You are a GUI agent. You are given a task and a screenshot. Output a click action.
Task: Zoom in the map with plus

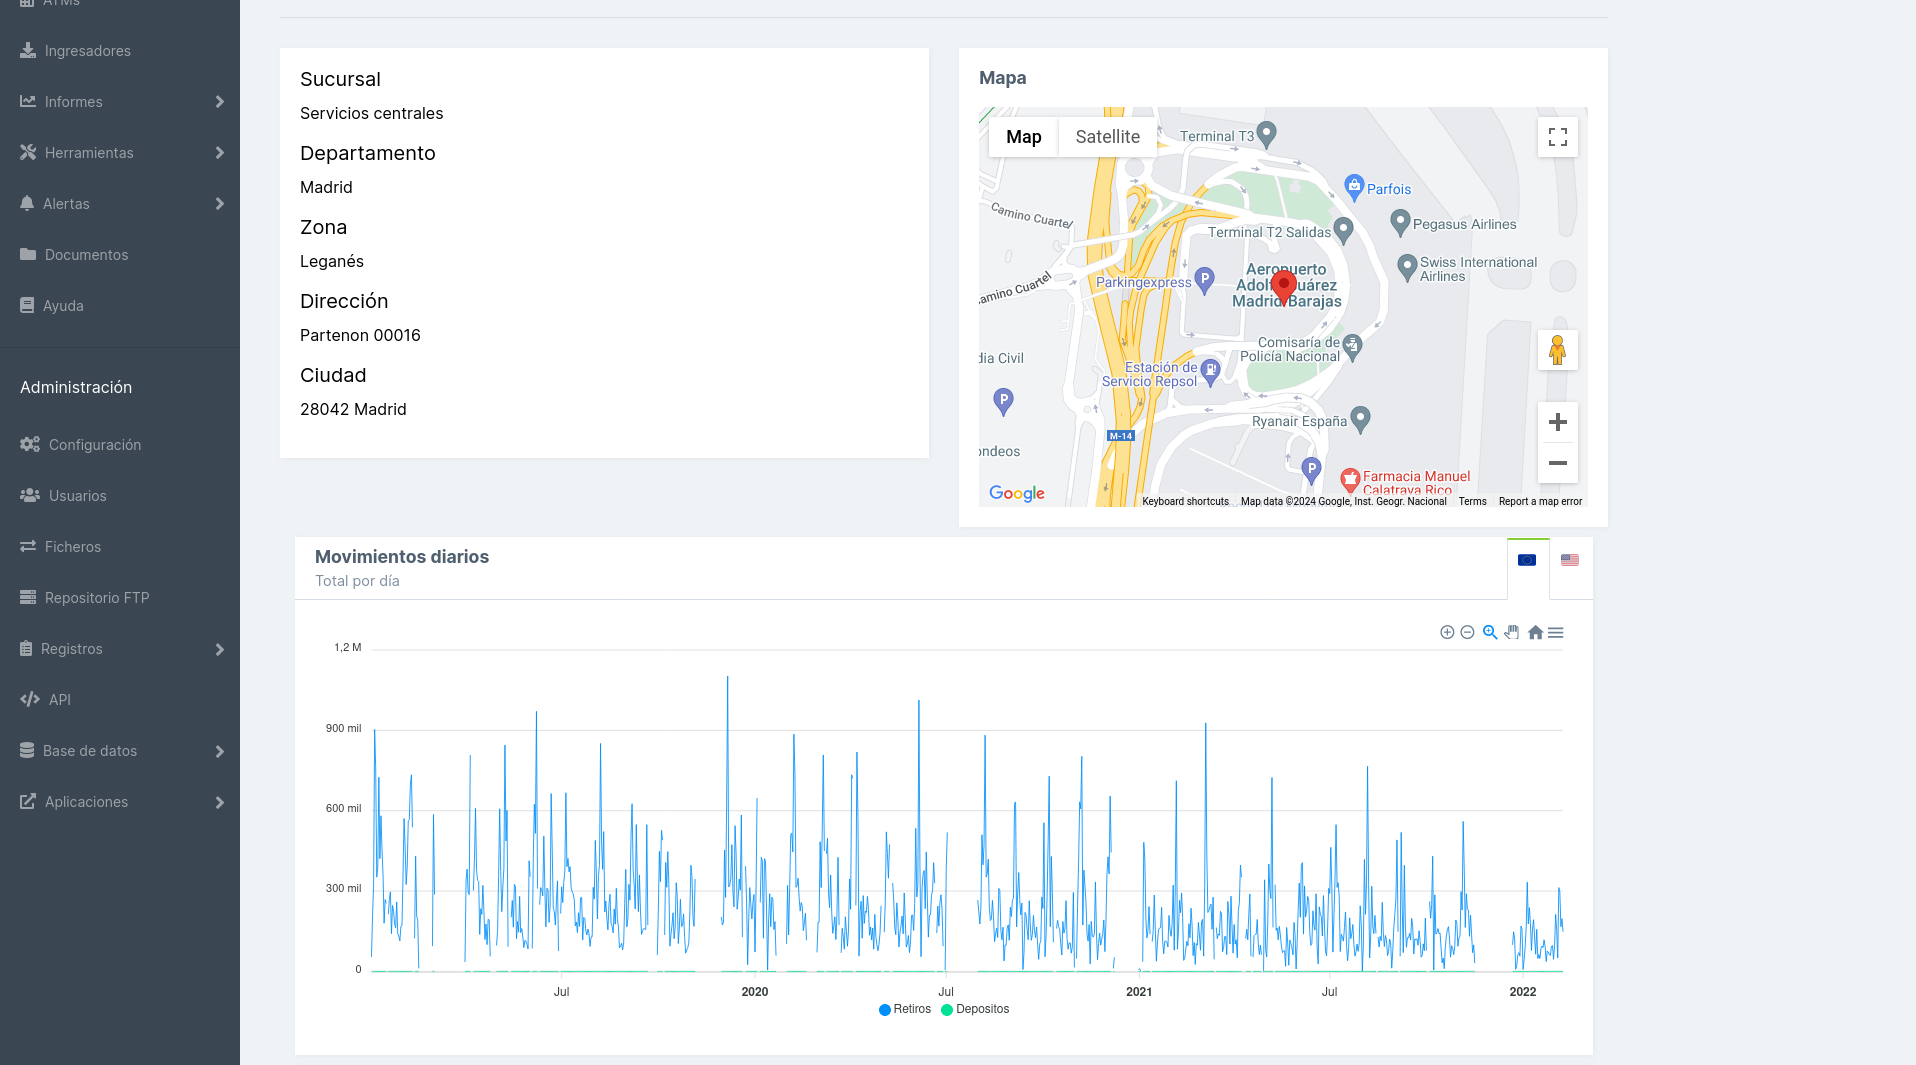[1557, 422]
